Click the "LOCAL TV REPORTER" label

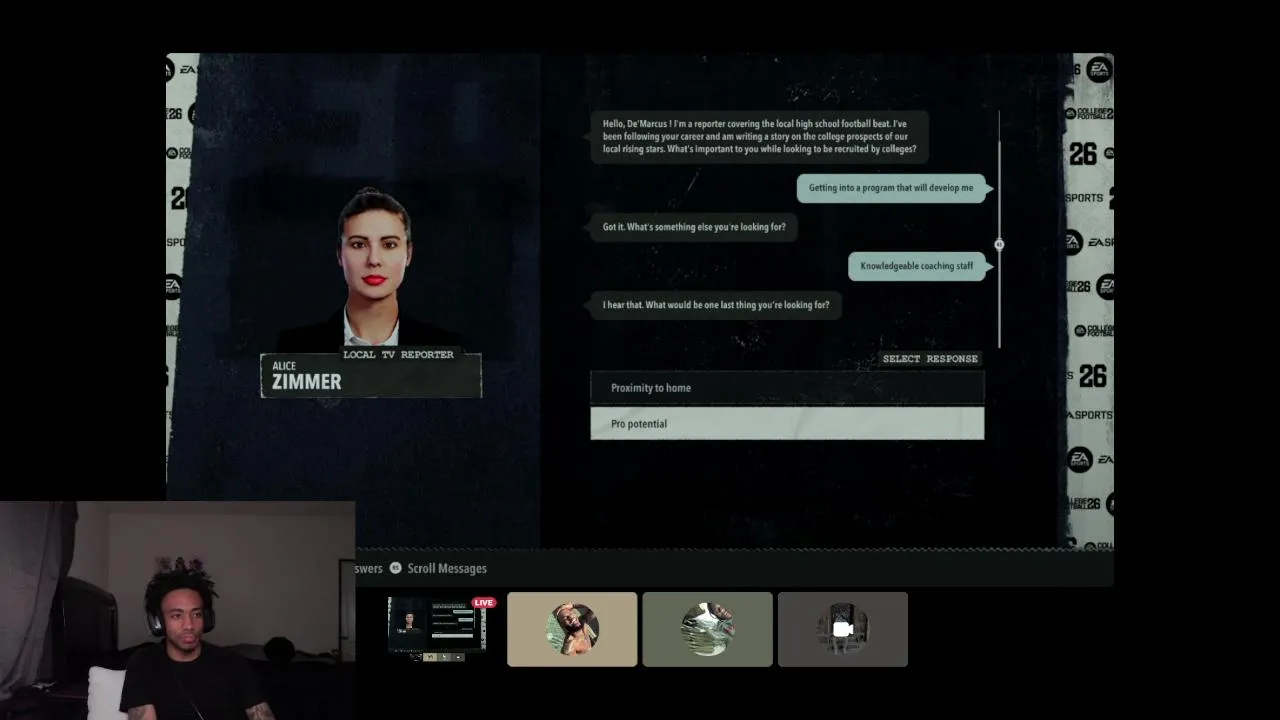398,354
